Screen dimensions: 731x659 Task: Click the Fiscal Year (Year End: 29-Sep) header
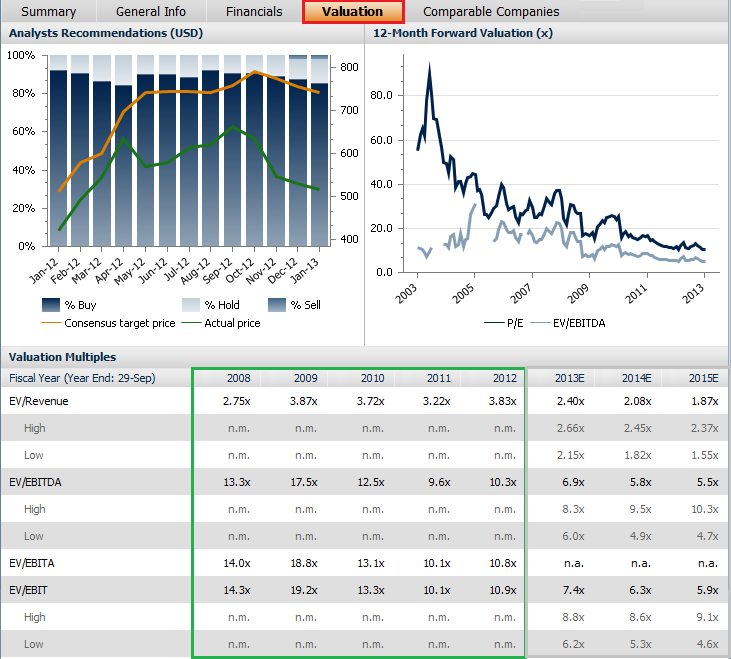point(82,378)
